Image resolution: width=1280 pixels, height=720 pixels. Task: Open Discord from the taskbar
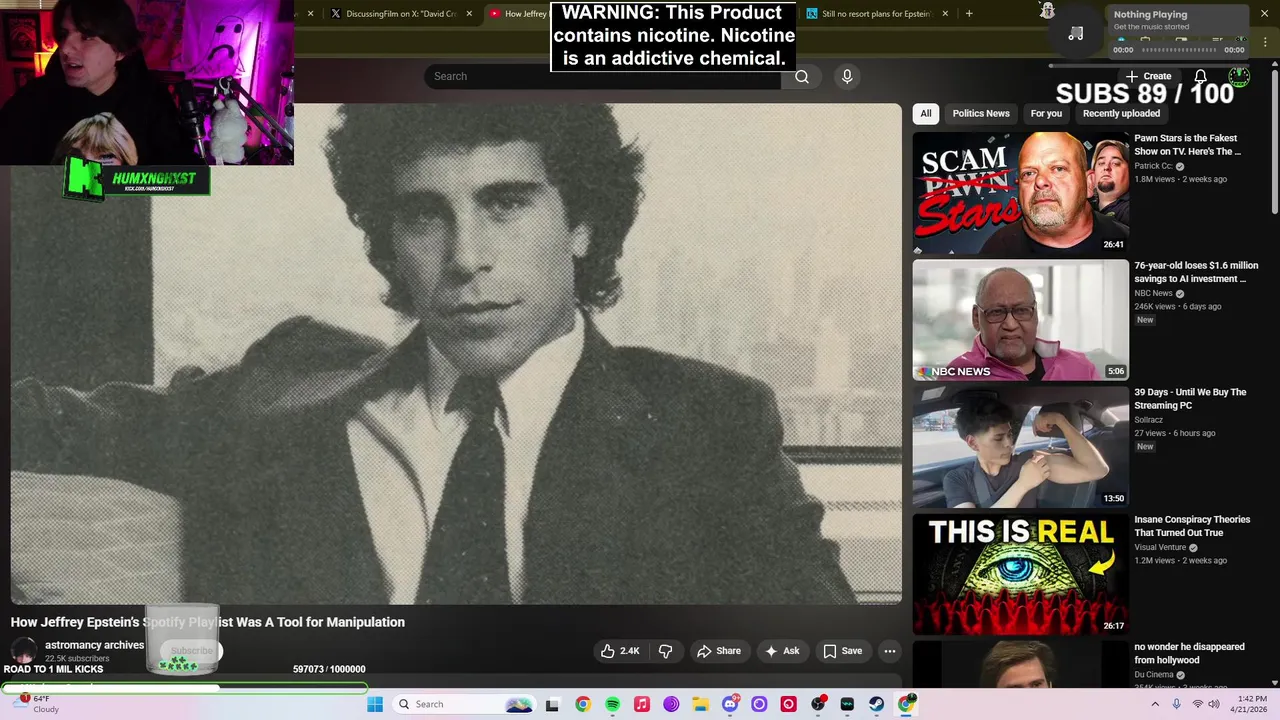[730, 704]
